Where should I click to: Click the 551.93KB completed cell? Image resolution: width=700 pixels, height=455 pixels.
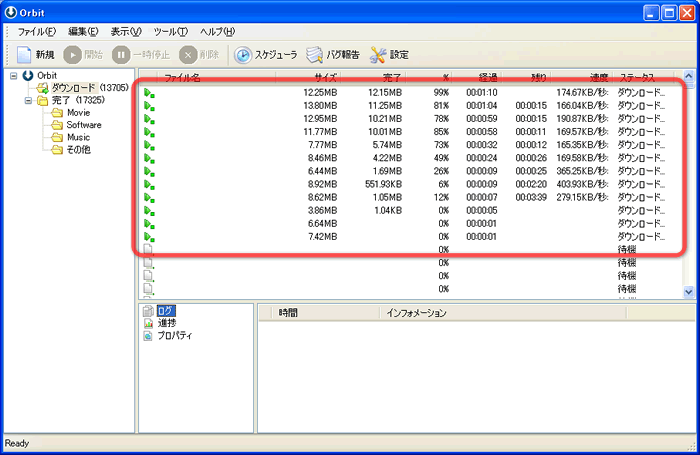click(x=383, y=184)
